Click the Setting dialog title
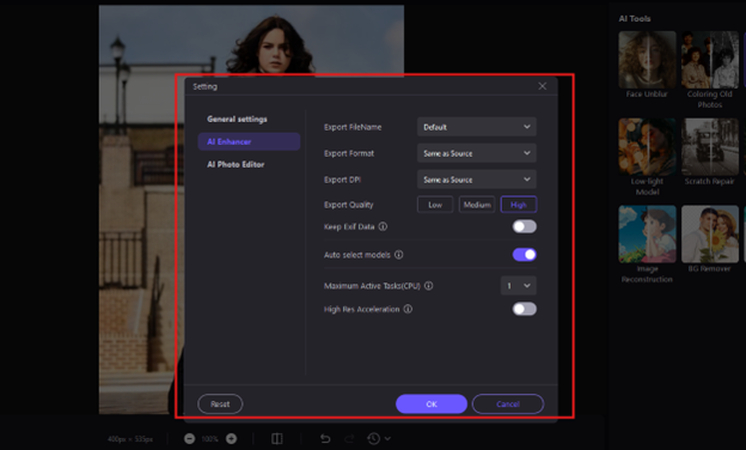 pyautogui.click(x=205, y=87)
